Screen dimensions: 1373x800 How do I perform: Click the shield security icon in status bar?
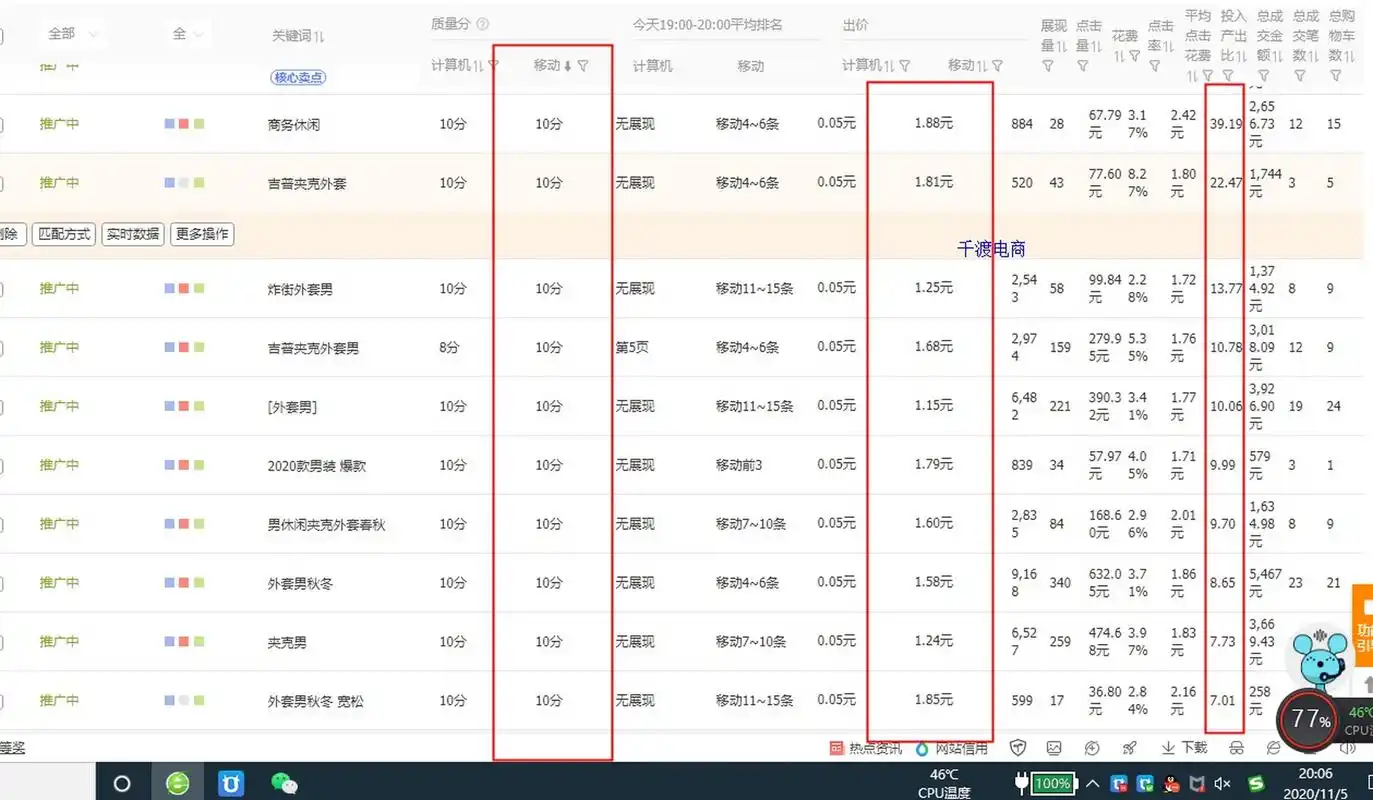pyautogui.click(x=1018, y=747)
